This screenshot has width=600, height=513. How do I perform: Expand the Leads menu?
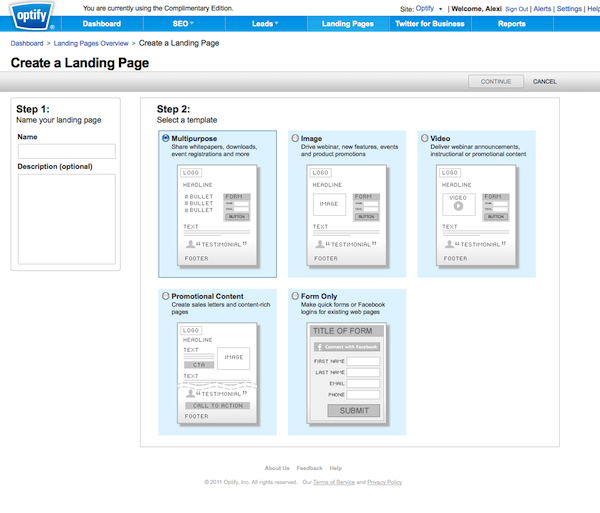point(265,24)
